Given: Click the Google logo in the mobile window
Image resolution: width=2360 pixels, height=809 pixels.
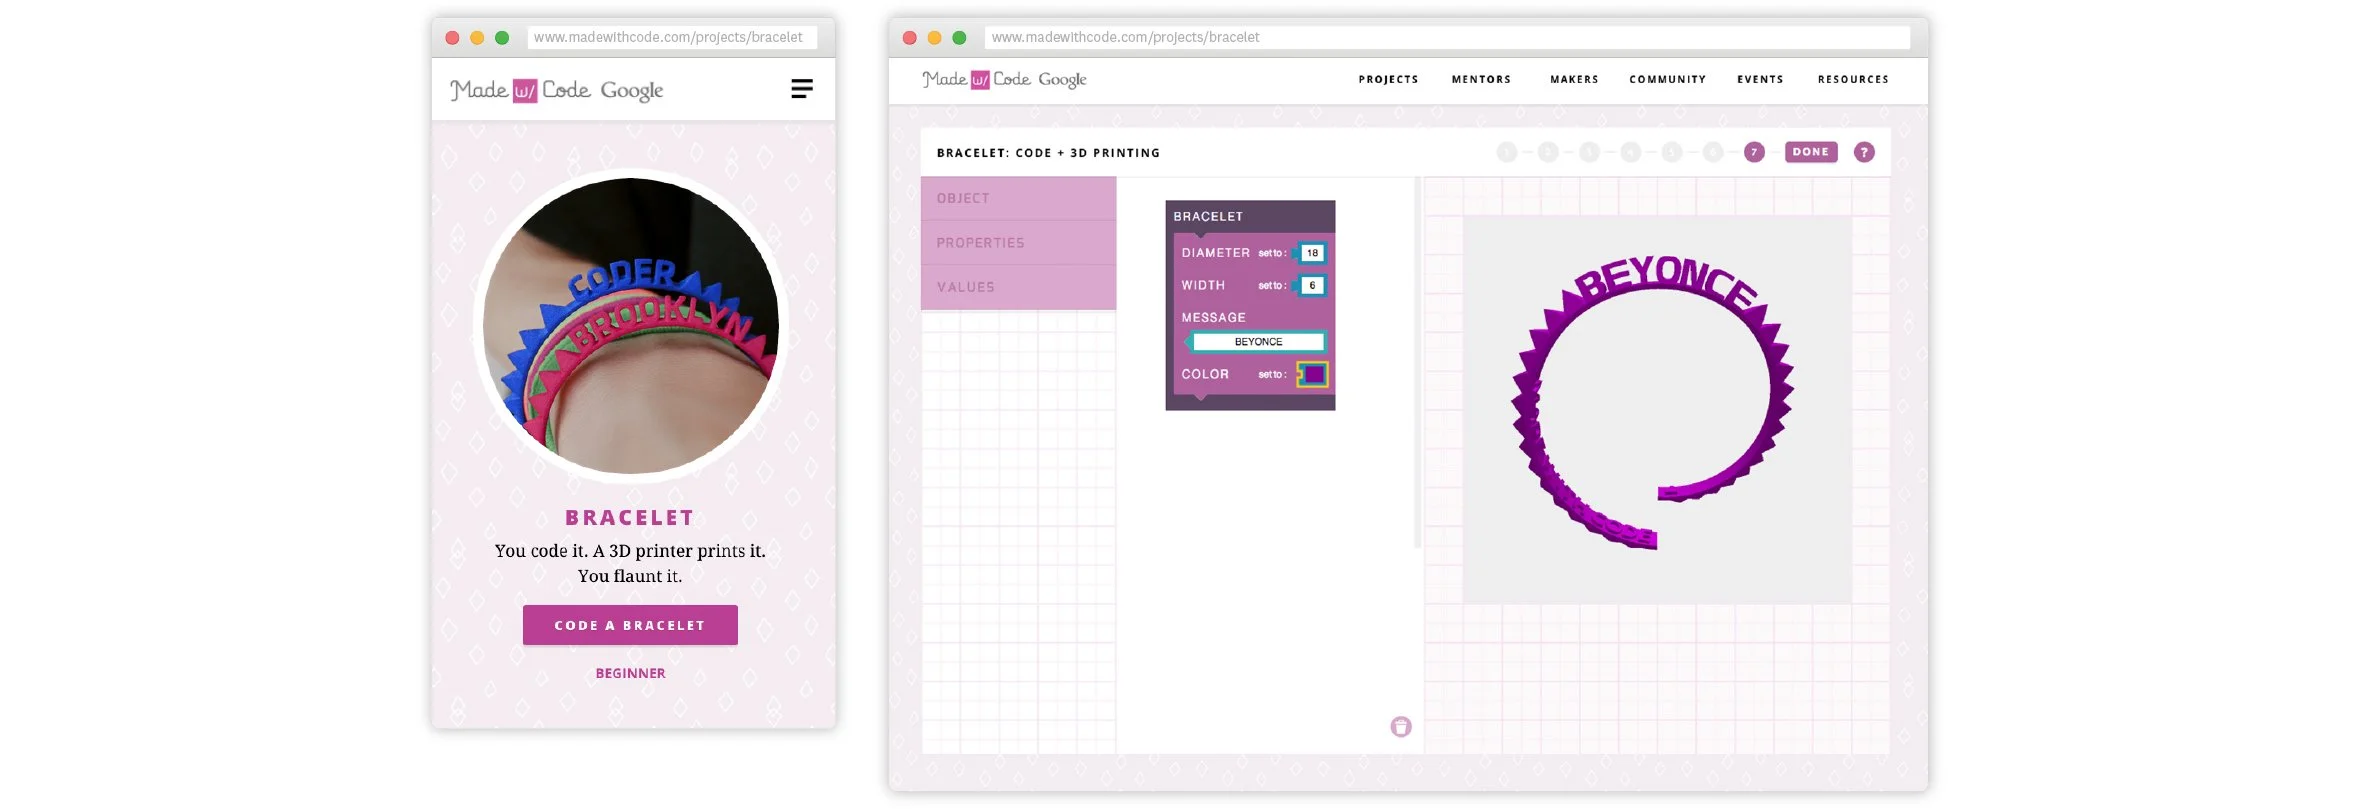Looking at the screenshot, I should [632, 91].
